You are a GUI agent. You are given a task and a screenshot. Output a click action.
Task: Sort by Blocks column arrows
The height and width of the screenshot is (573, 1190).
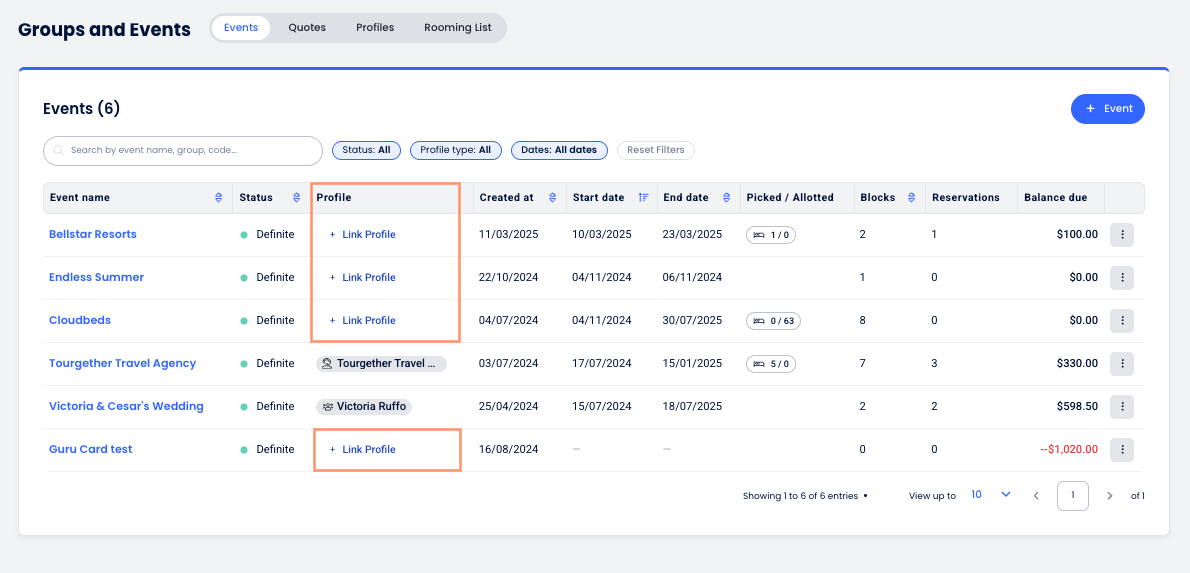(x=911, y=198)
